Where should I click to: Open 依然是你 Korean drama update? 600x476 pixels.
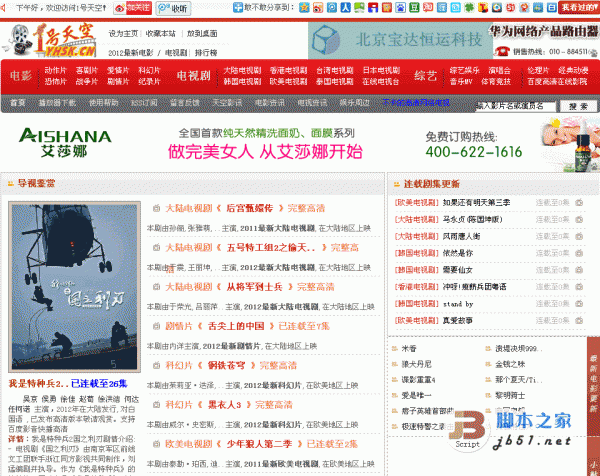pyautogui.click(x=458, y=253)
